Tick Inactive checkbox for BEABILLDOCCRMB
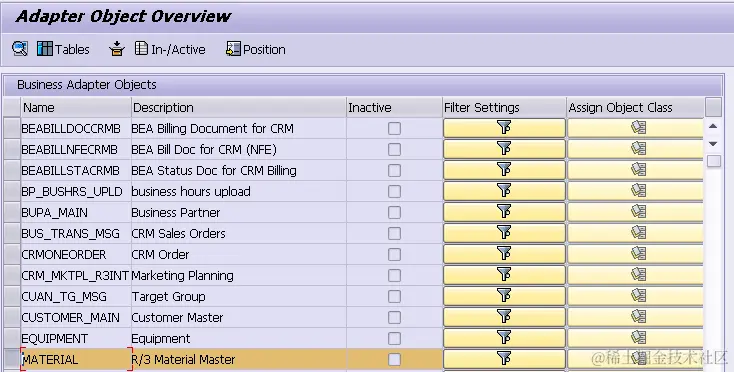This screenshot has width=734, height=372. tap(394, 128)
